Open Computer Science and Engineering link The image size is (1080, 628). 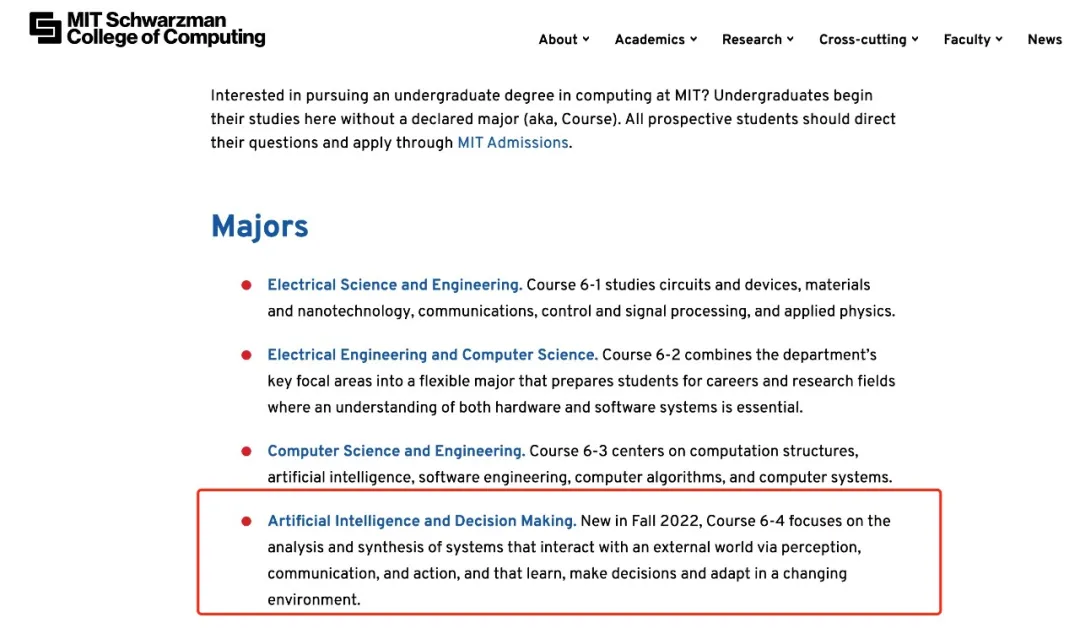[396, 451]
